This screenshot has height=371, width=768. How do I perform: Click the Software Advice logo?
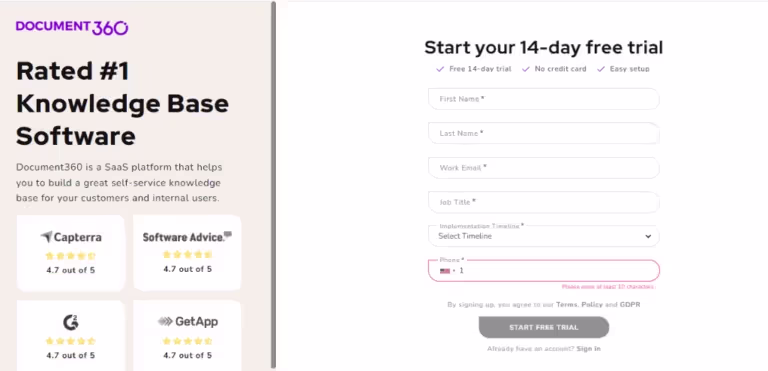point(187,237)
